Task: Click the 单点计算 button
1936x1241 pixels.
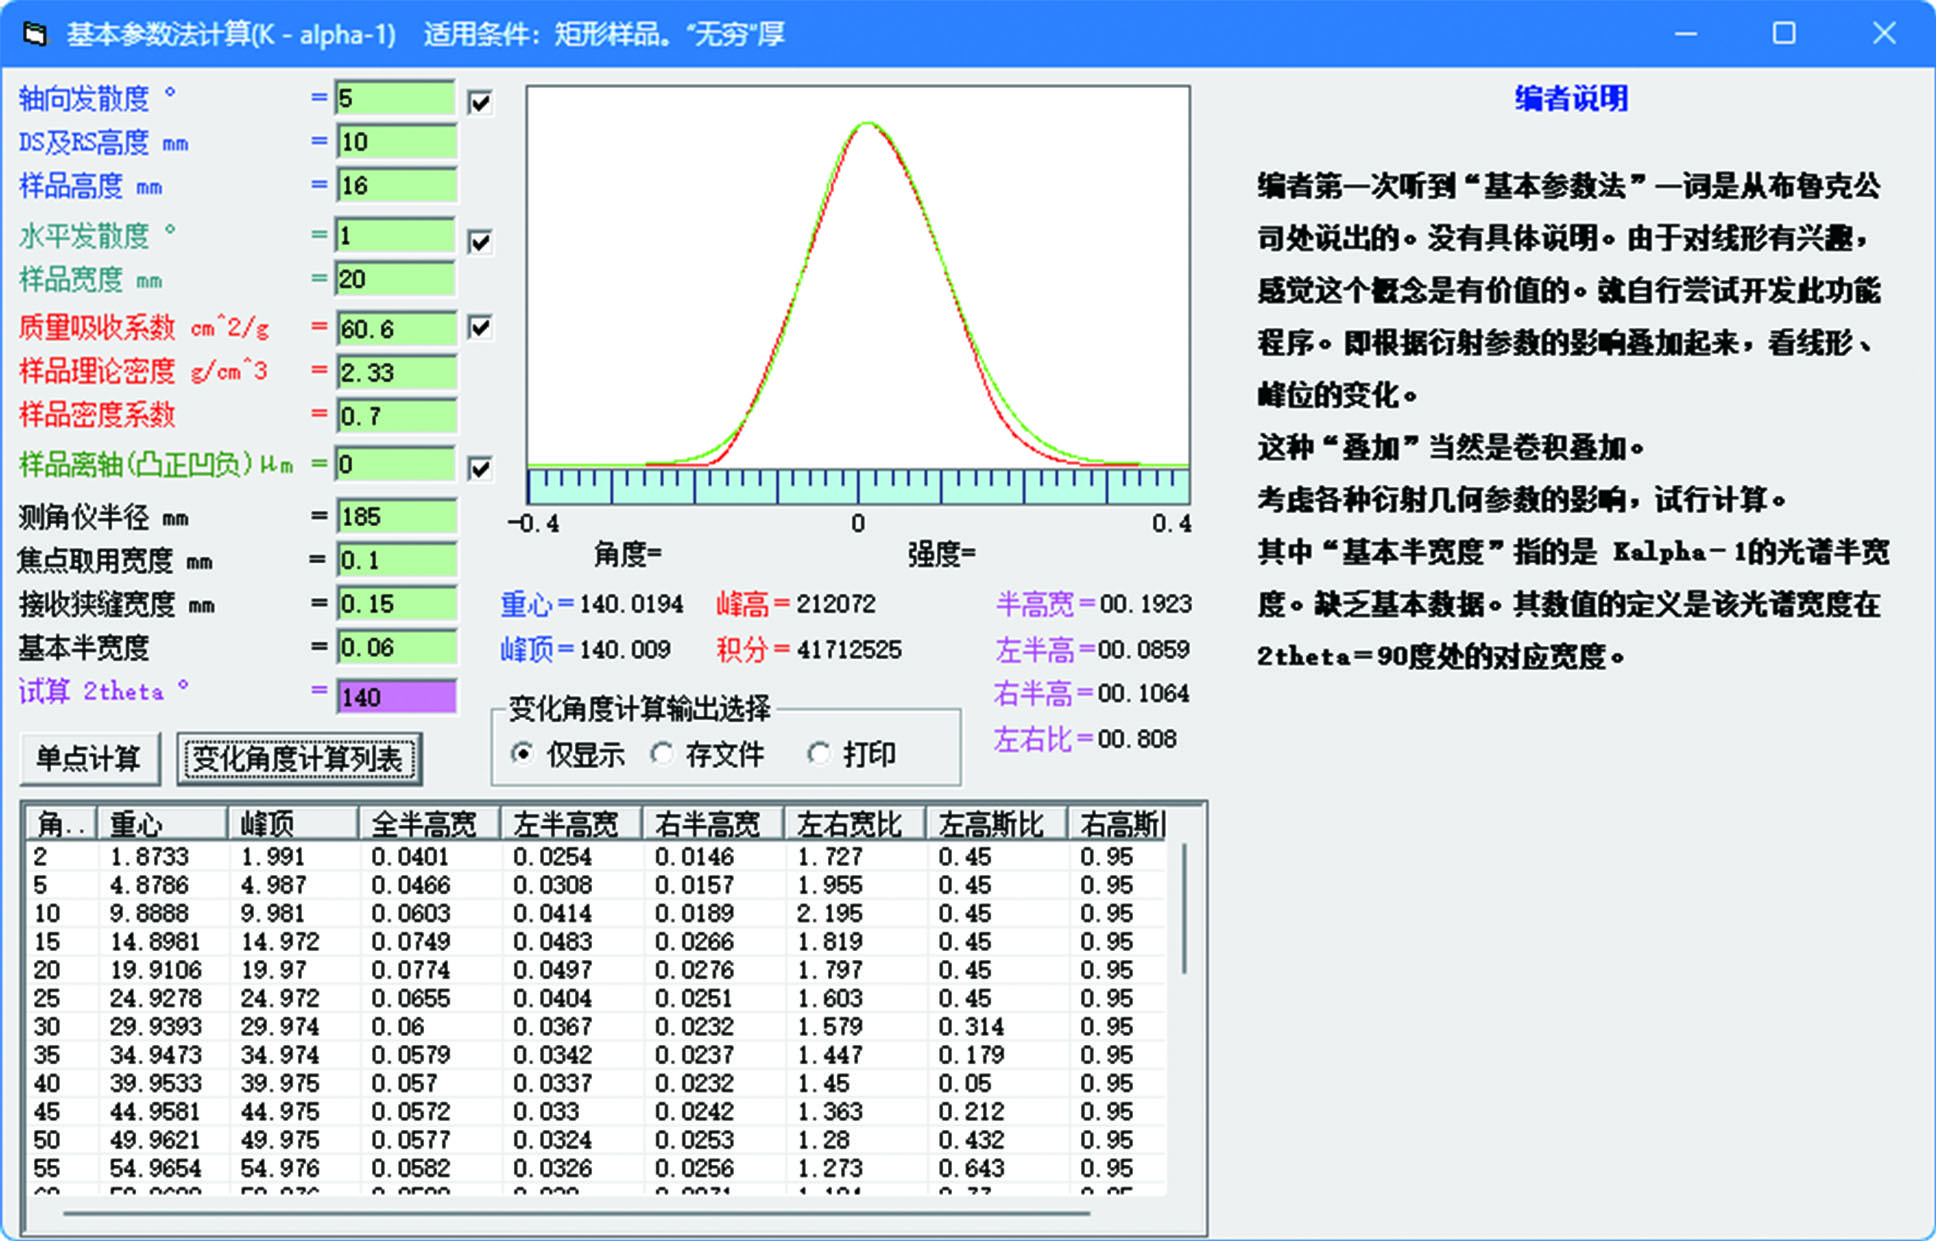Action: click(x=89, y=759)
